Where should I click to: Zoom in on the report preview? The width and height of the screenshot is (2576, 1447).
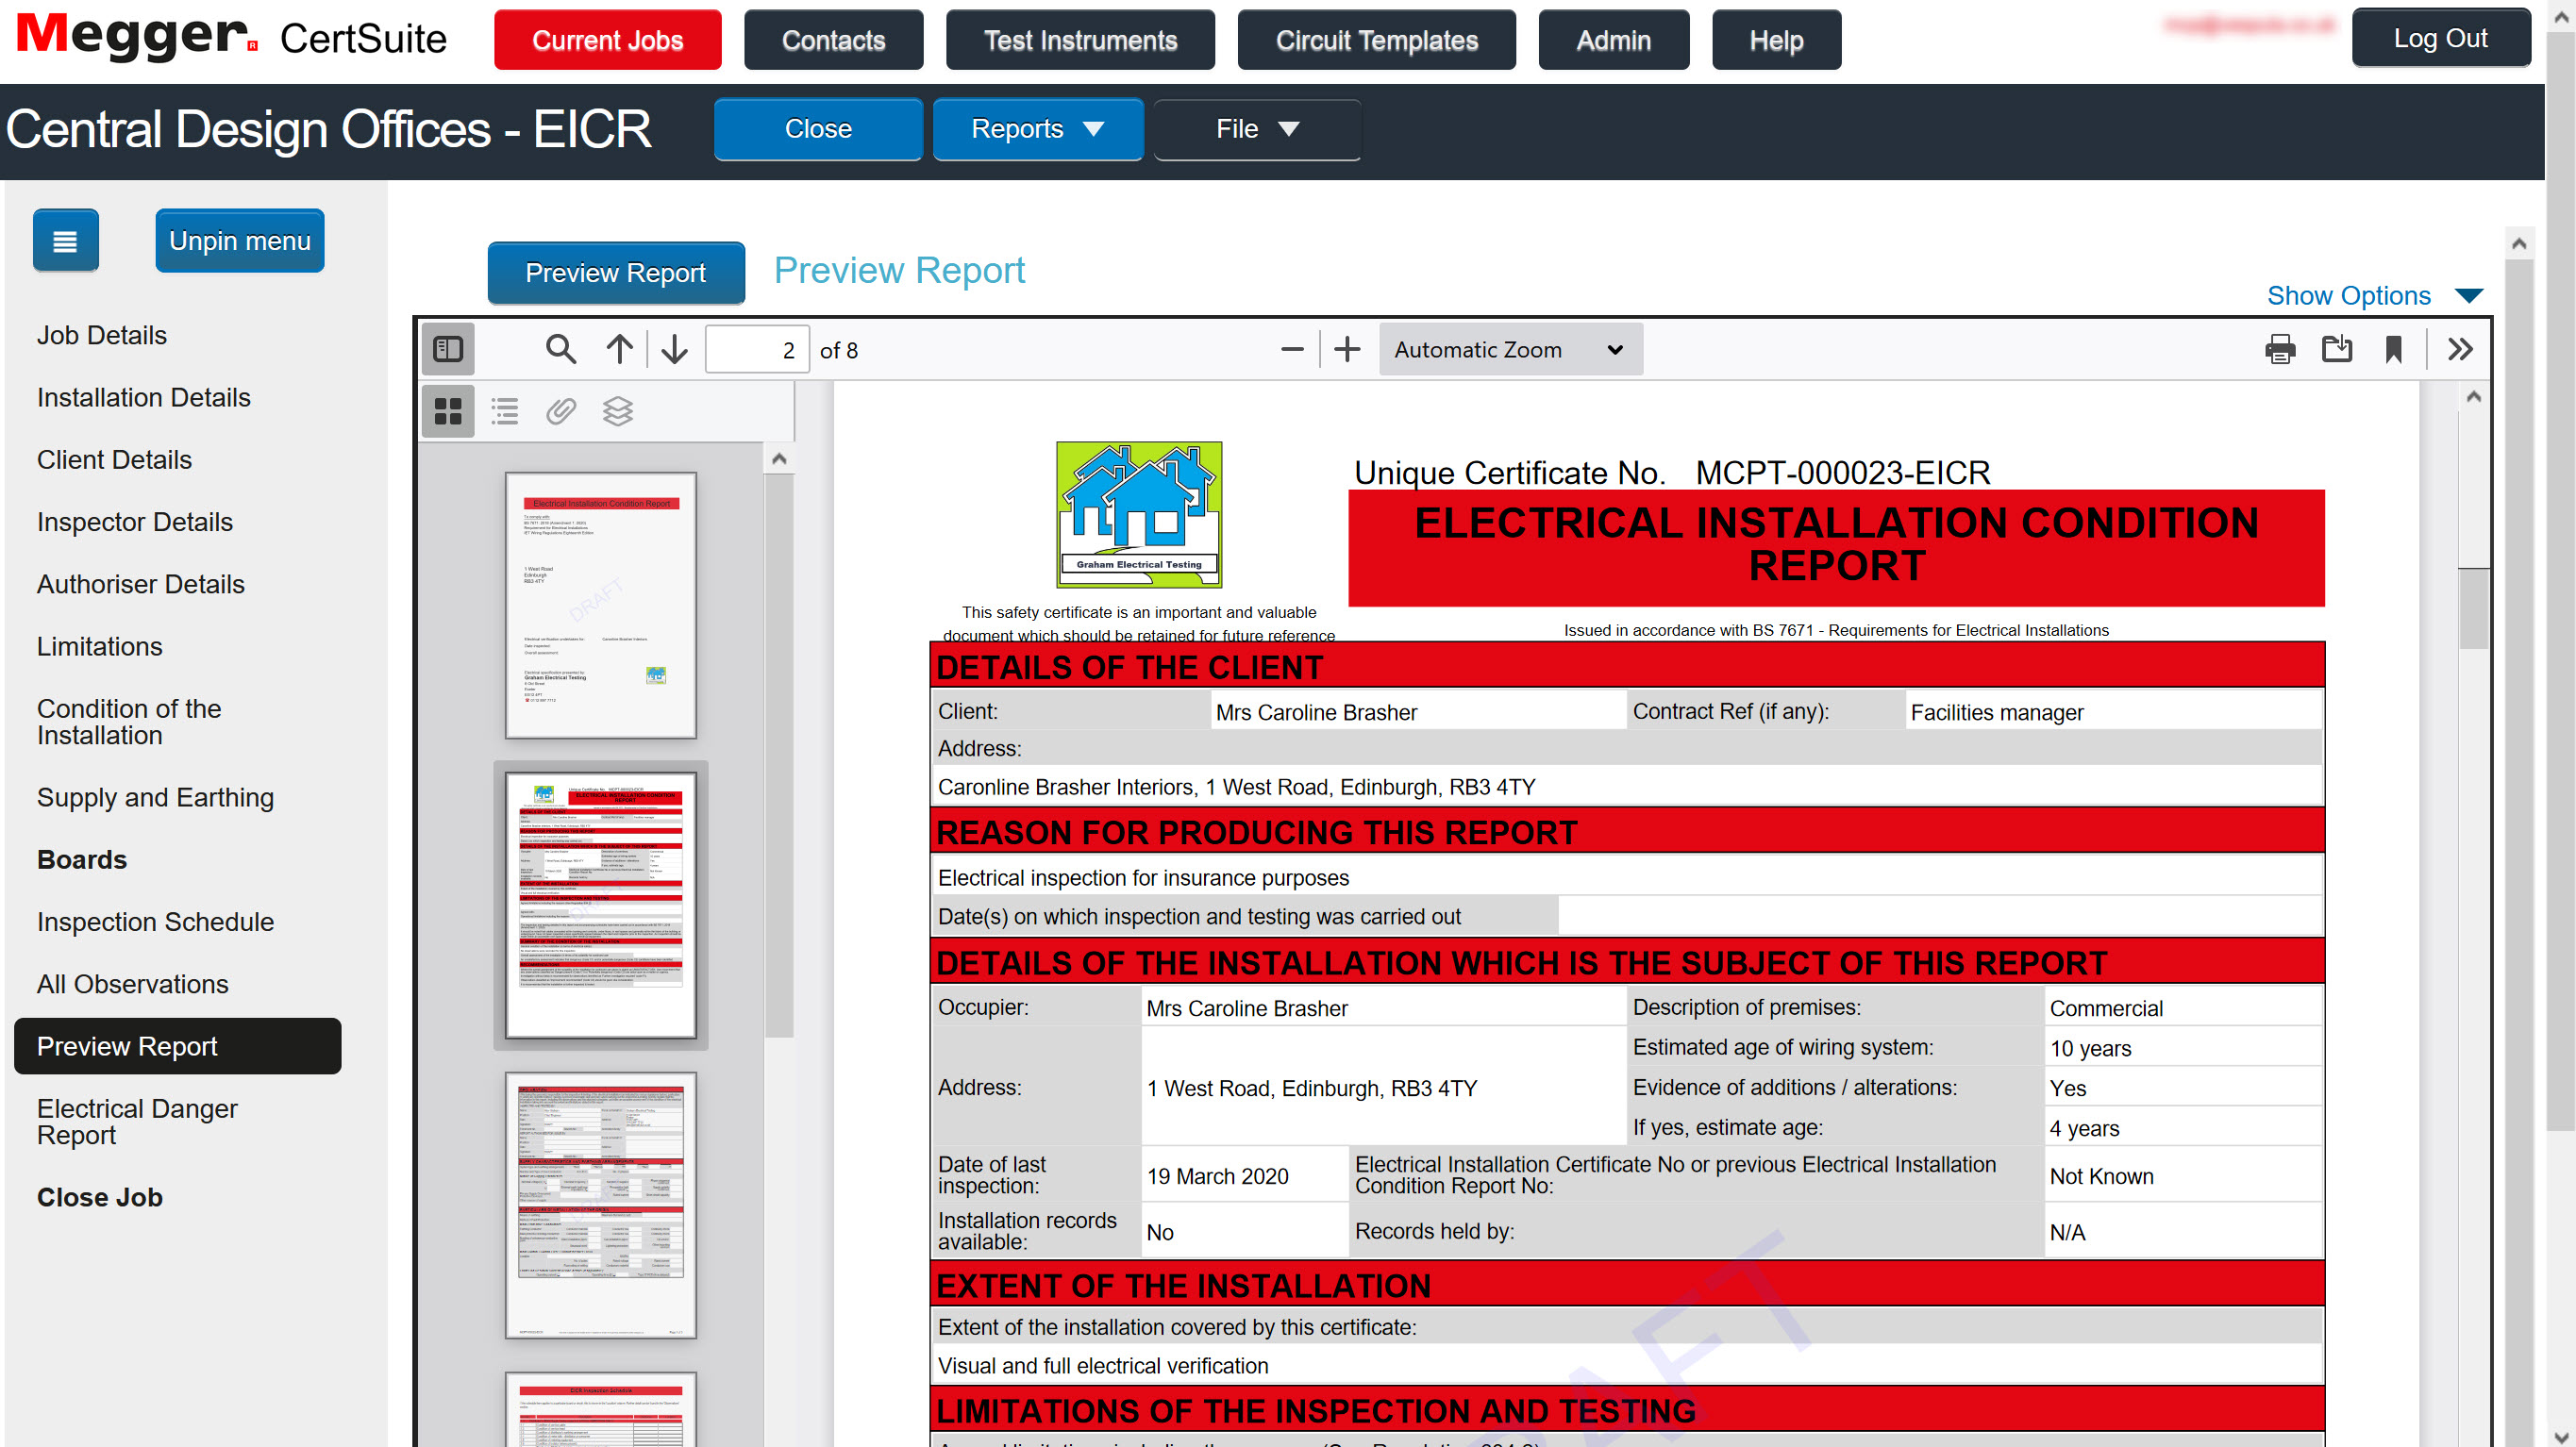point(1346,349)
